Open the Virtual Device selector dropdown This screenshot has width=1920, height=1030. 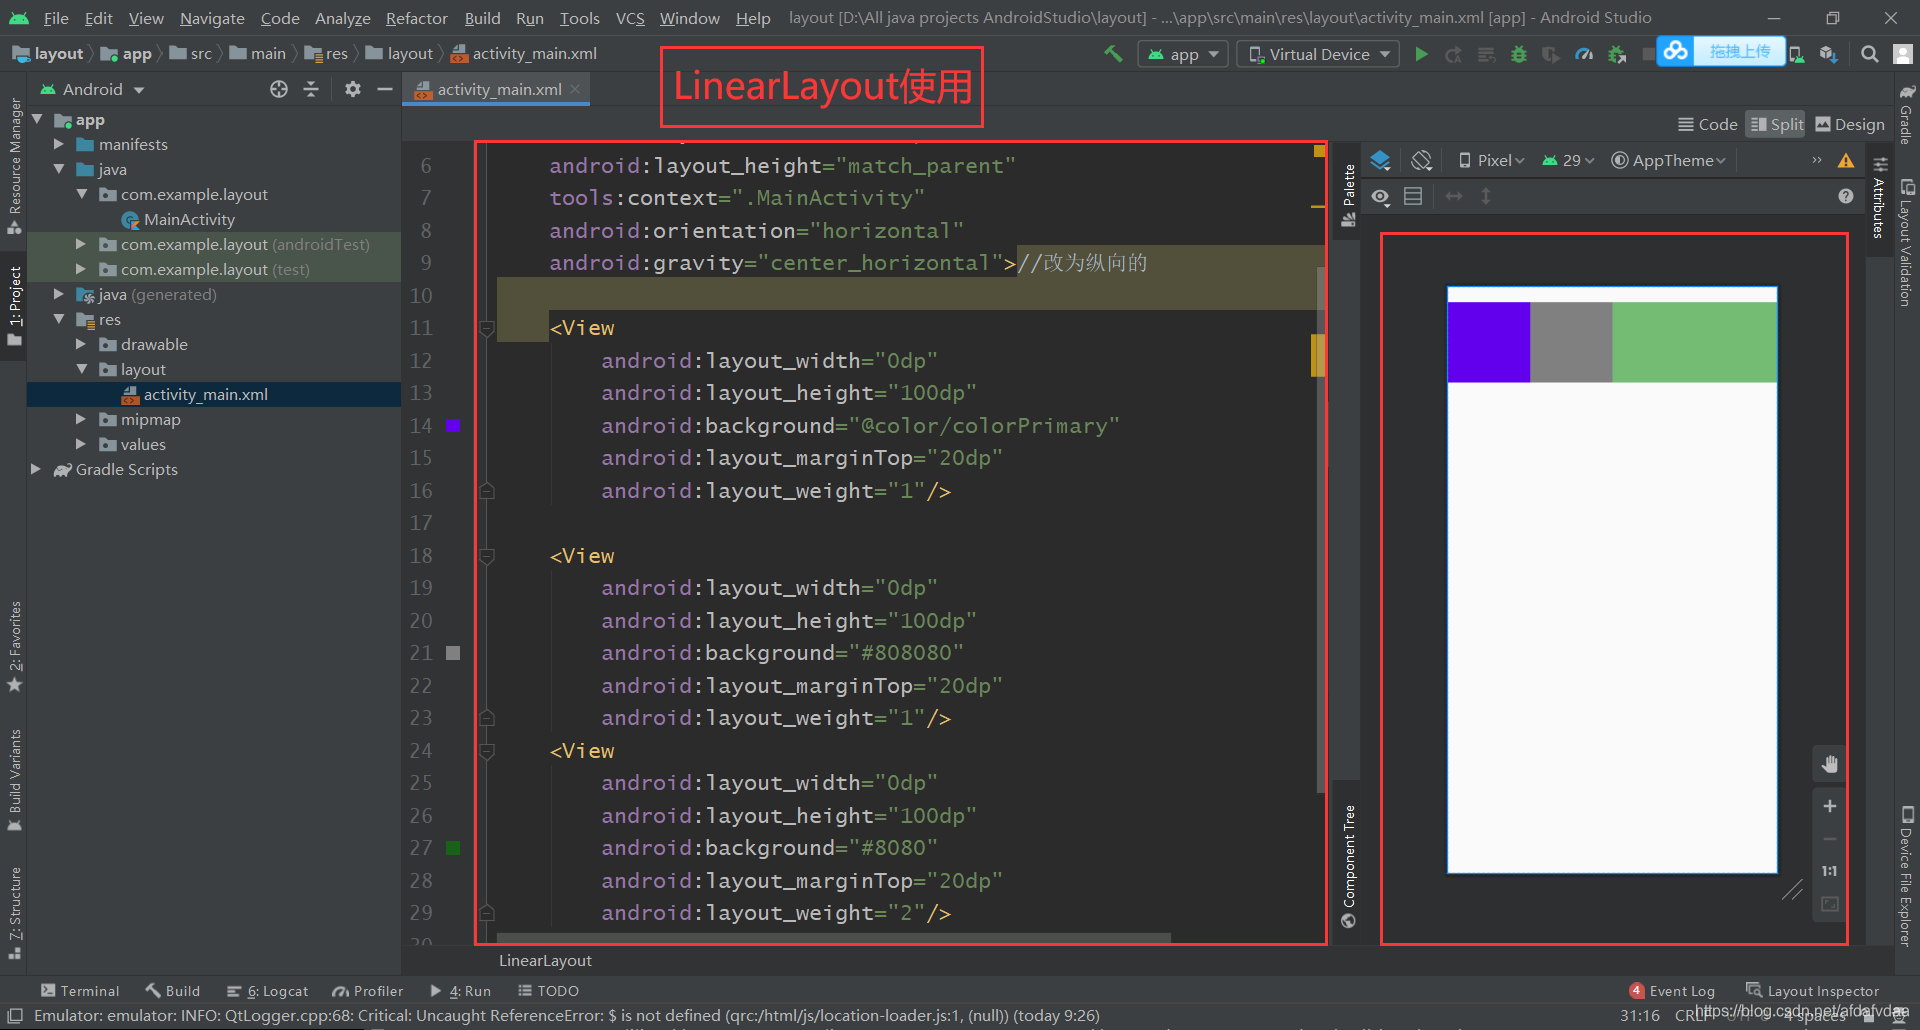click(1319, 54)
